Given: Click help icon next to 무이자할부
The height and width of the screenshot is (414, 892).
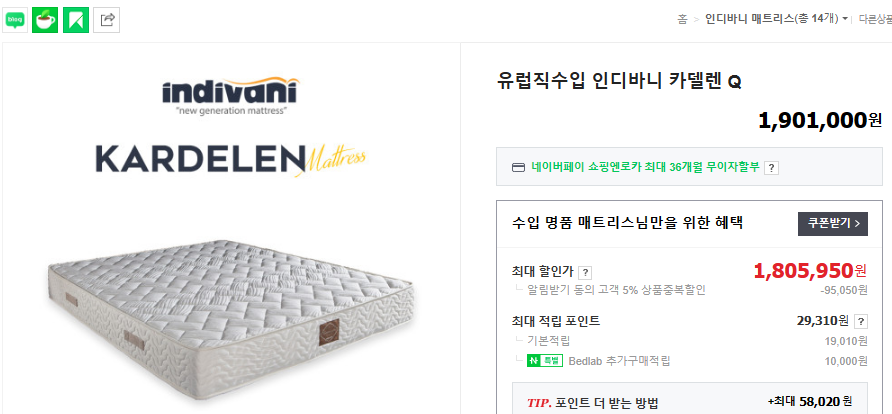Looking at the screenshot, I should pyautogui.click(x=771, y=168).
